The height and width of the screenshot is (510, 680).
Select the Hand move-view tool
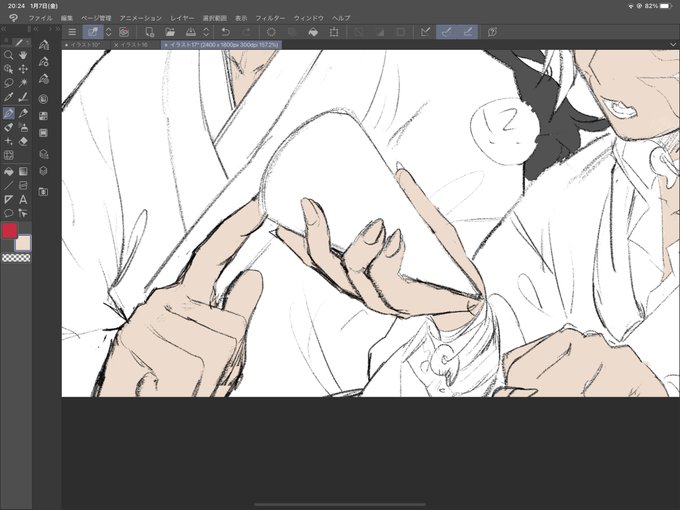point(23,55)
